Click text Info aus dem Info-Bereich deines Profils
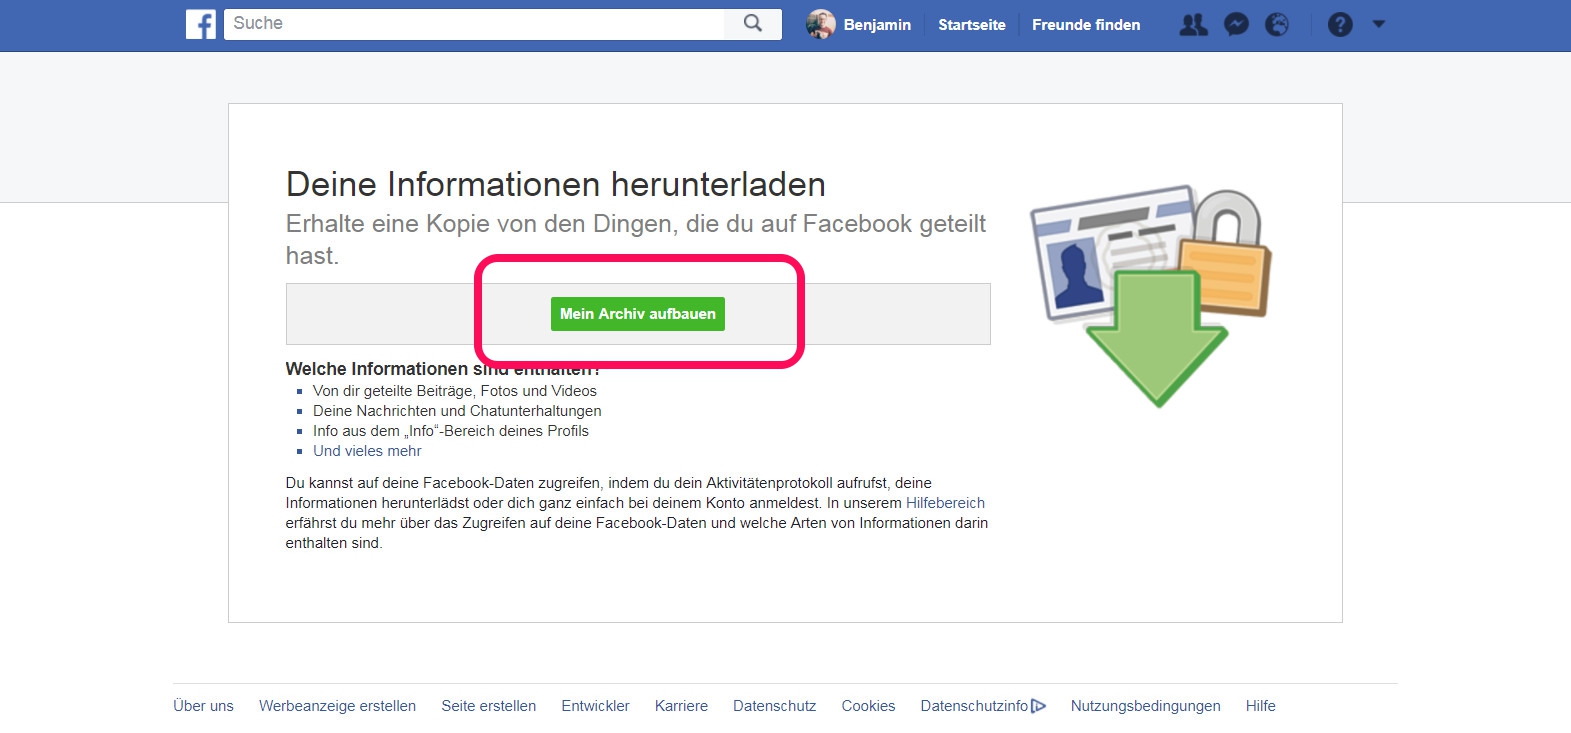 pyautogui.click(x=451, y=431)
